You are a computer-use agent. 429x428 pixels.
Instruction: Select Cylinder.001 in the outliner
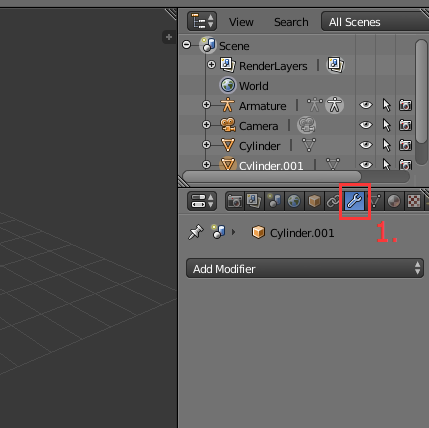(271, 166)
